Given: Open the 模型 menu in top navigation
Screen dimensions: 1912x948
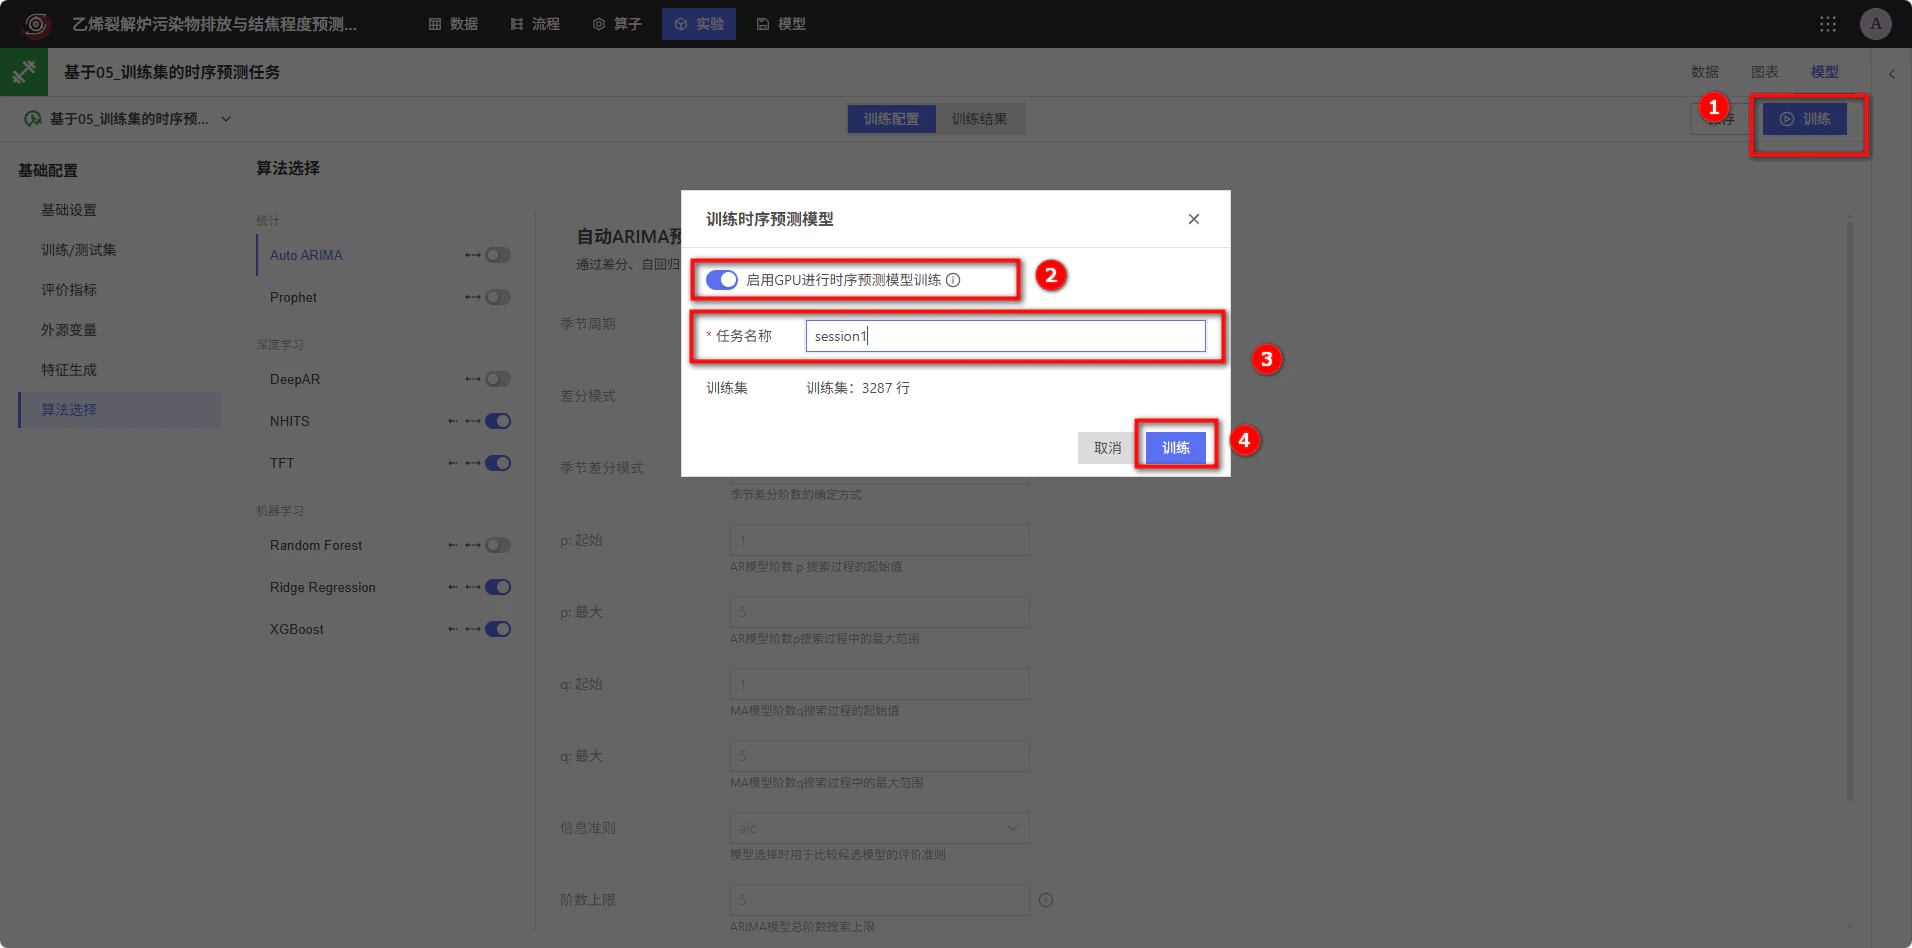Looking at the screenshot, I should pos(781,24).
